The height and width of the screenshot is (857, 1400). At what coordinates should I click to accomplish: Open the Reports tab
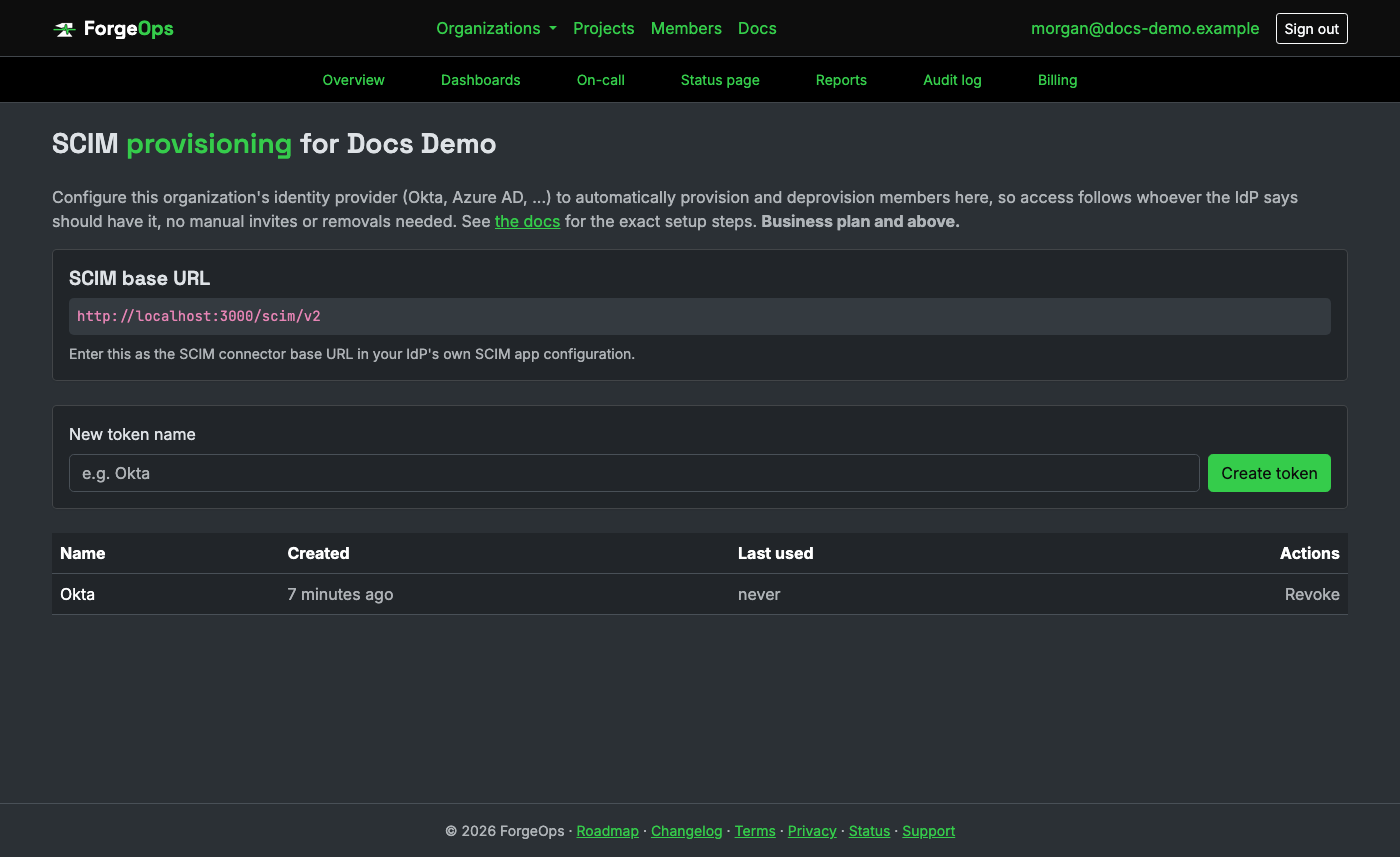coord(841,80)
